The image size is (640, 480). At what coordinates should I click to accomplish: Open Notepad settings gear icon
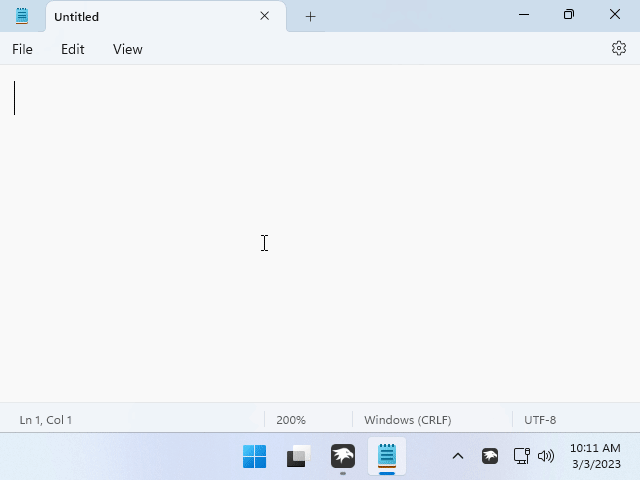(618, 48)
